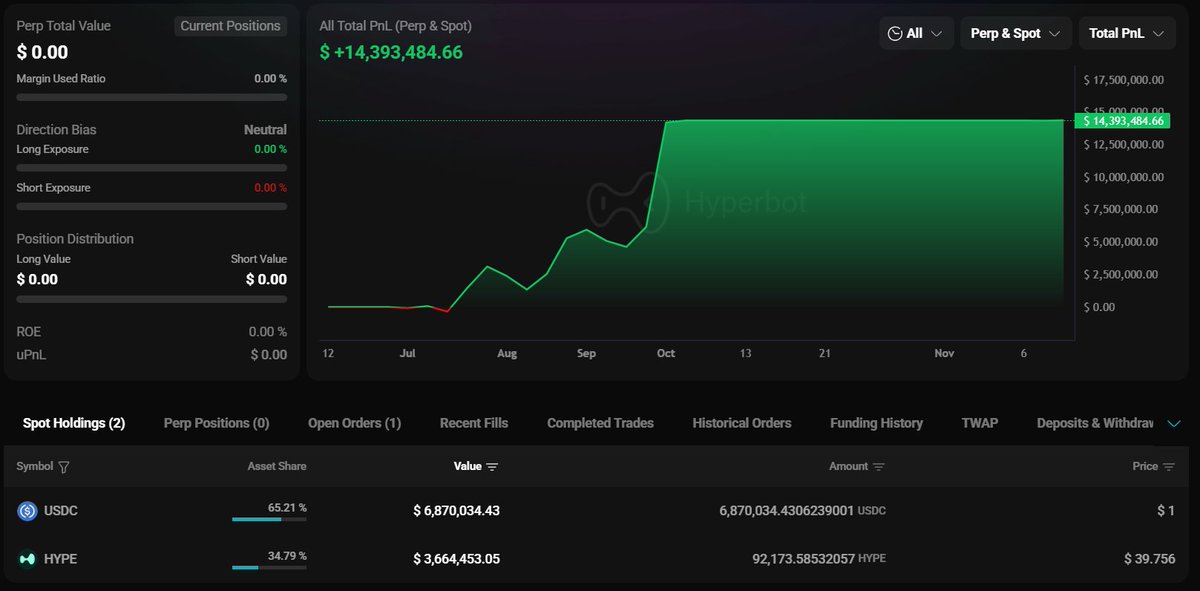The height and width of the screenshot is (591, 1200).
Task: Switch to Spot Holdings (2) tab
Action: (74, 423)
